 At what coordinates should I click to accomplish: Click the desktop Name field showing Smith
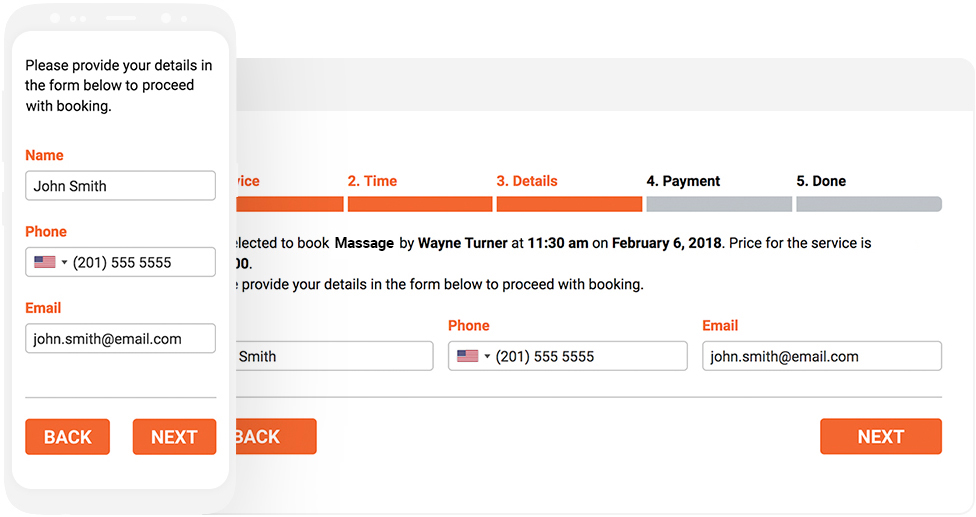click(335, 356)
